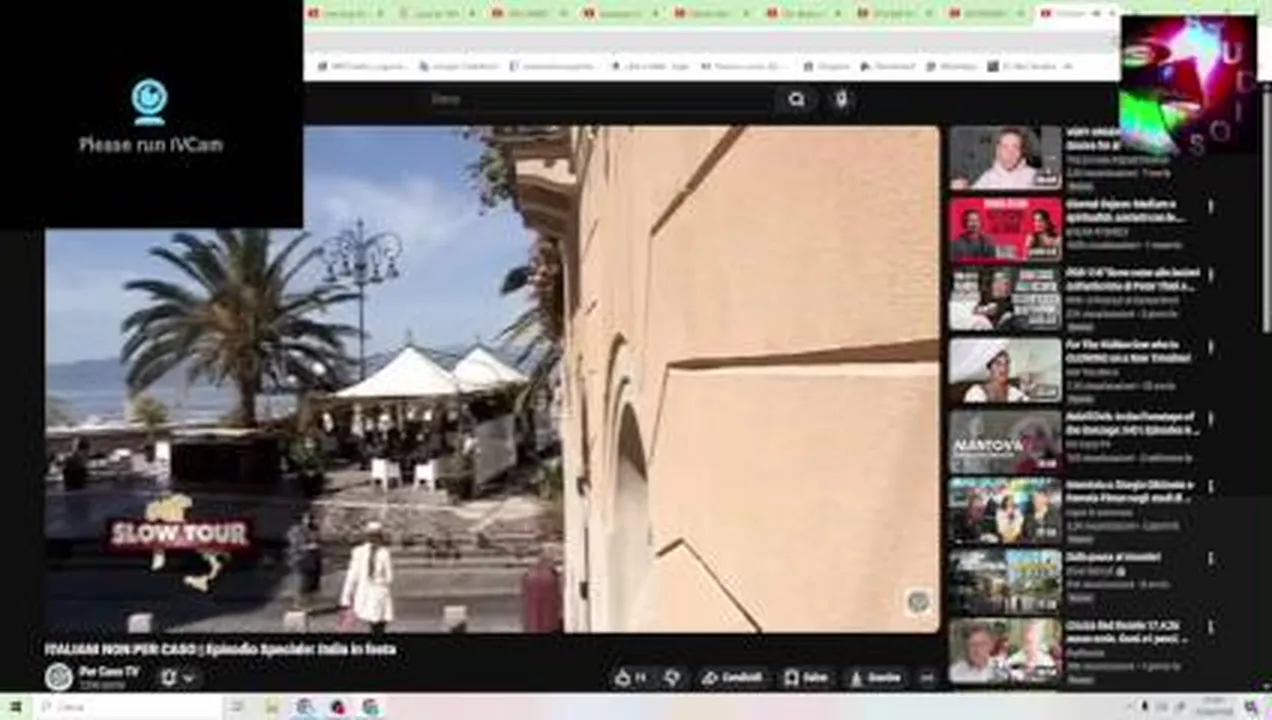Like the video using the thumbs-up button
Screen dimensions: 1272x720
coord(630,677)
